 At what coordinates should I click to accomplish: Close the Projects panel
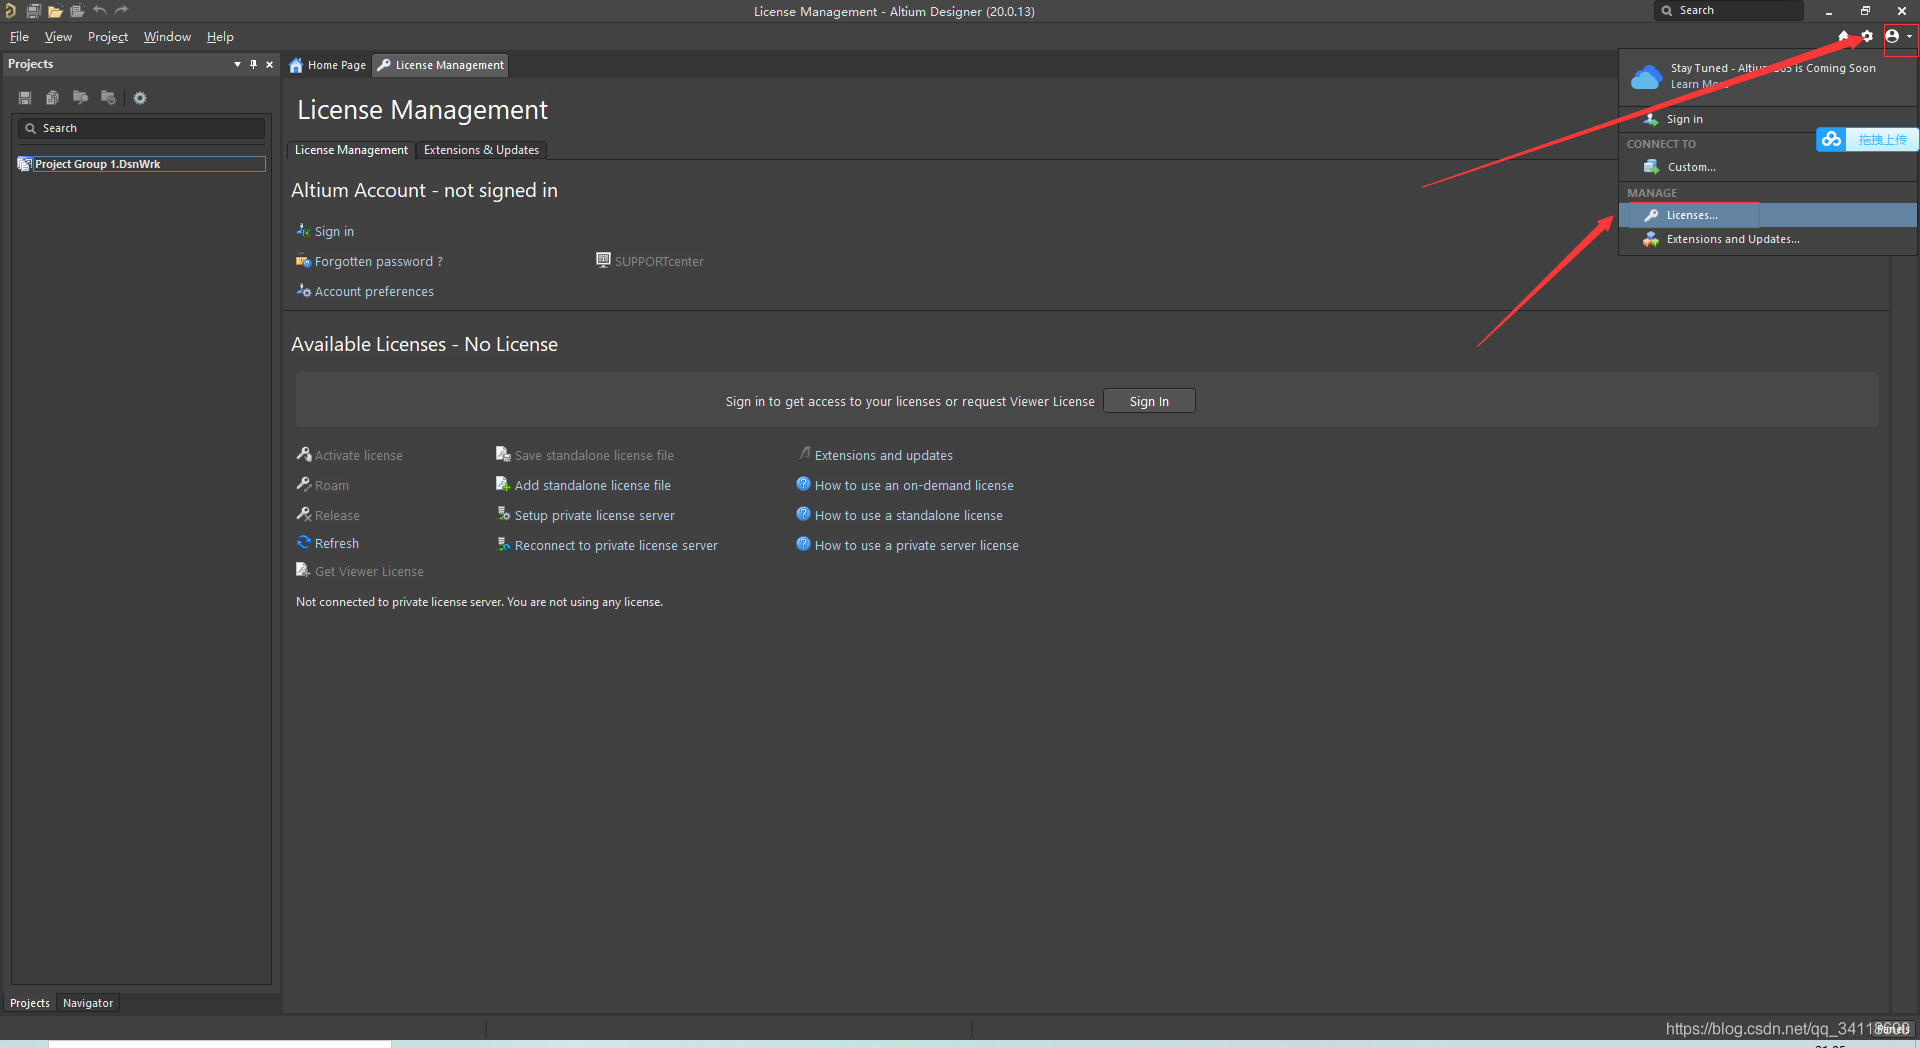point(269,64)
